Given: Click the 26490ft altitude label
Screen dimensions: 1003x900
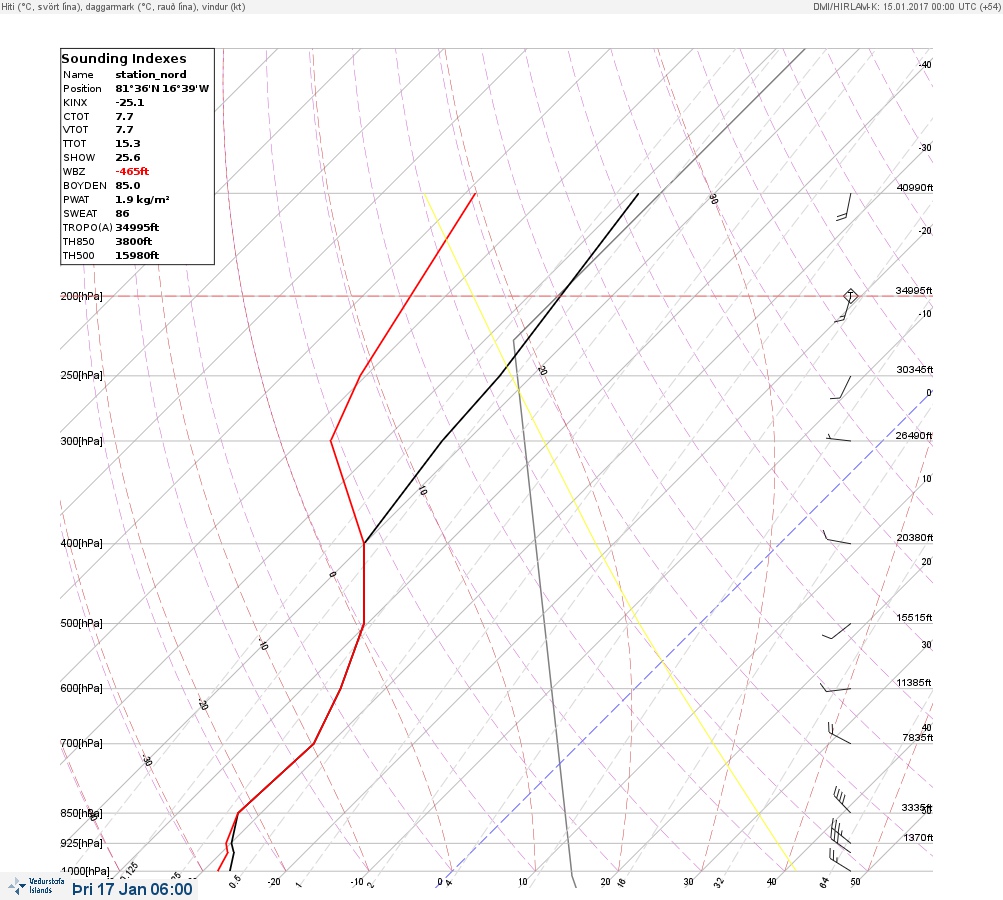Looking at the screenshot, I should point(914,436).
